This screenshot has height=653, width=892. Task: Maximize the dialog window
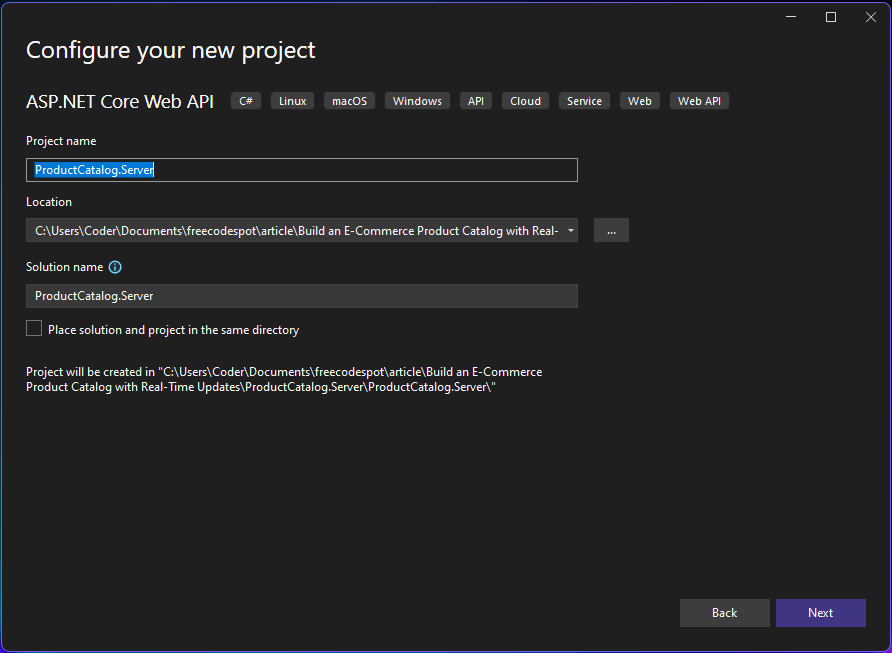click(831, 17)
